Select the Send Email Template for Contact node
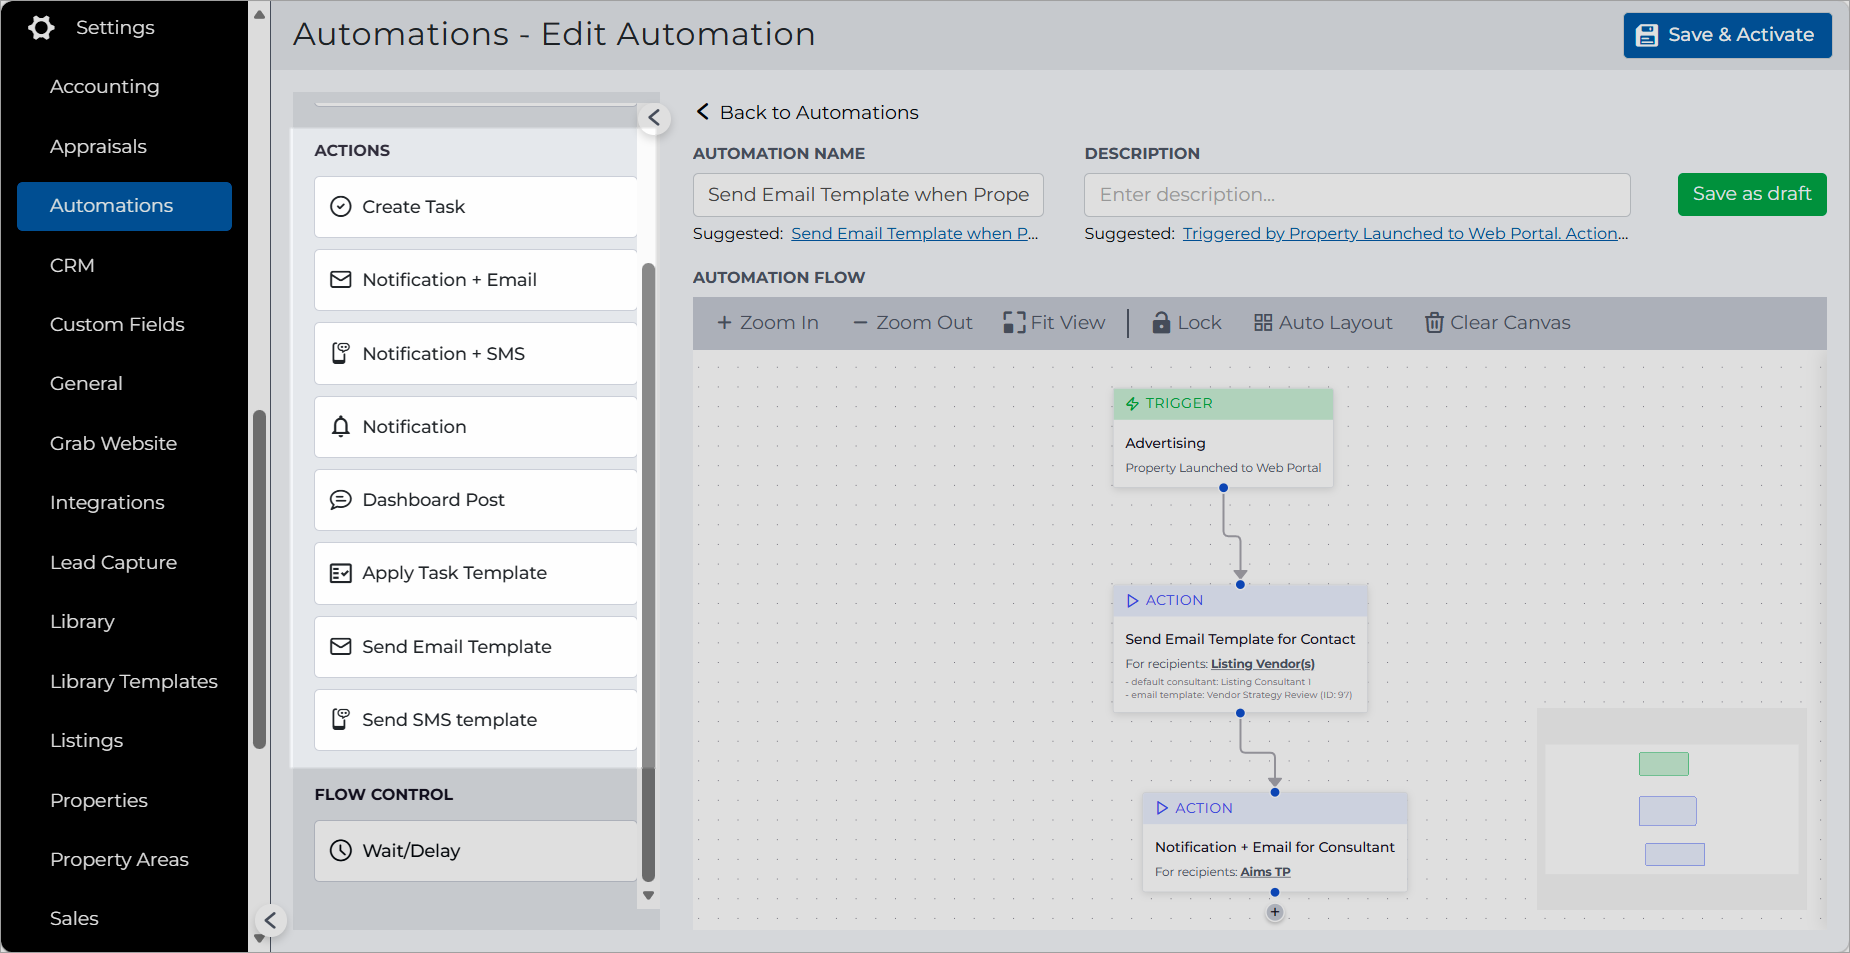This screenshot has width=1850, height=953. click(x=1240, y=649)
